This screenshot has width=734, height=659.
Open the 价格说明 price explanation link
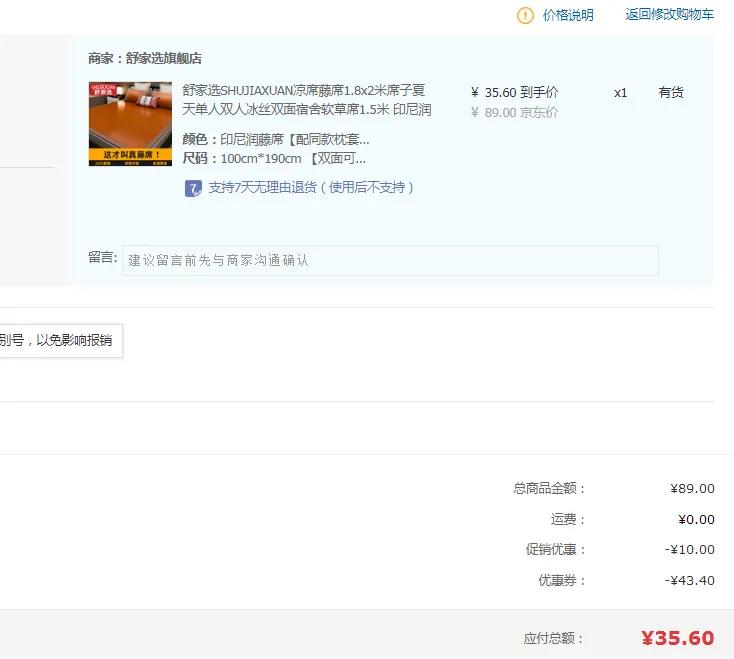click(568, 15)
